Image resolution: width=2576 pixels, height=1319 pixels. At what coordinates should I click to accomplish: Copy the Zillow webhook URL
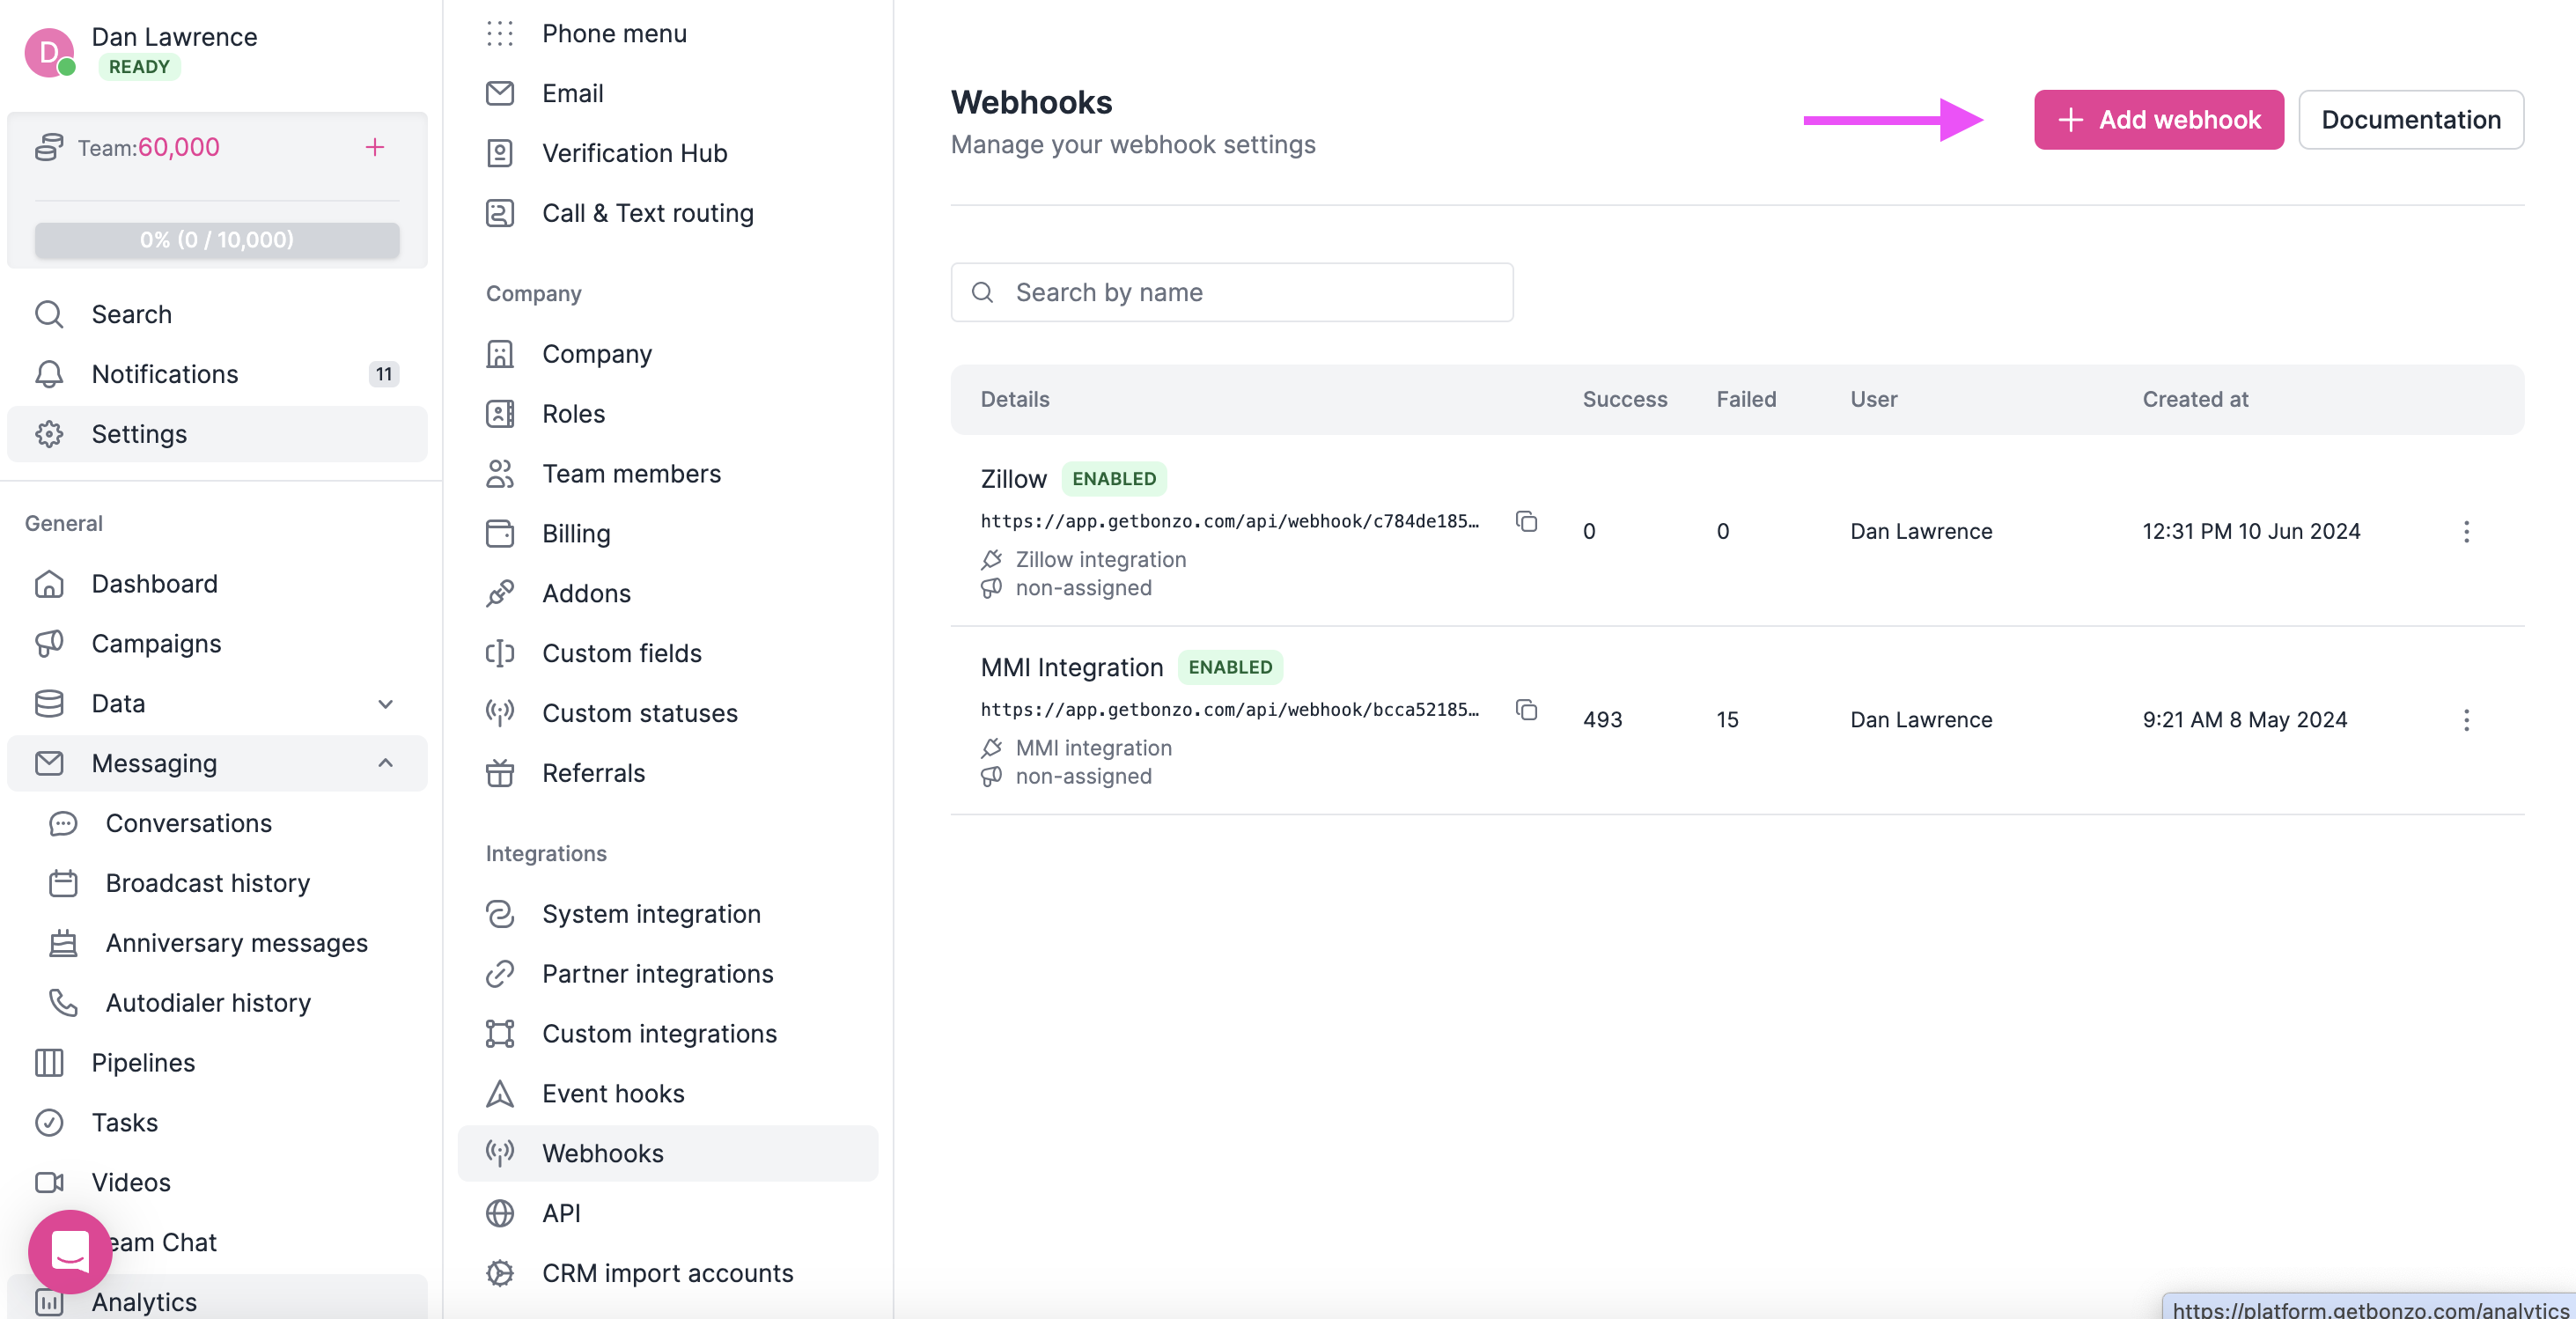tap(1526, 521)
